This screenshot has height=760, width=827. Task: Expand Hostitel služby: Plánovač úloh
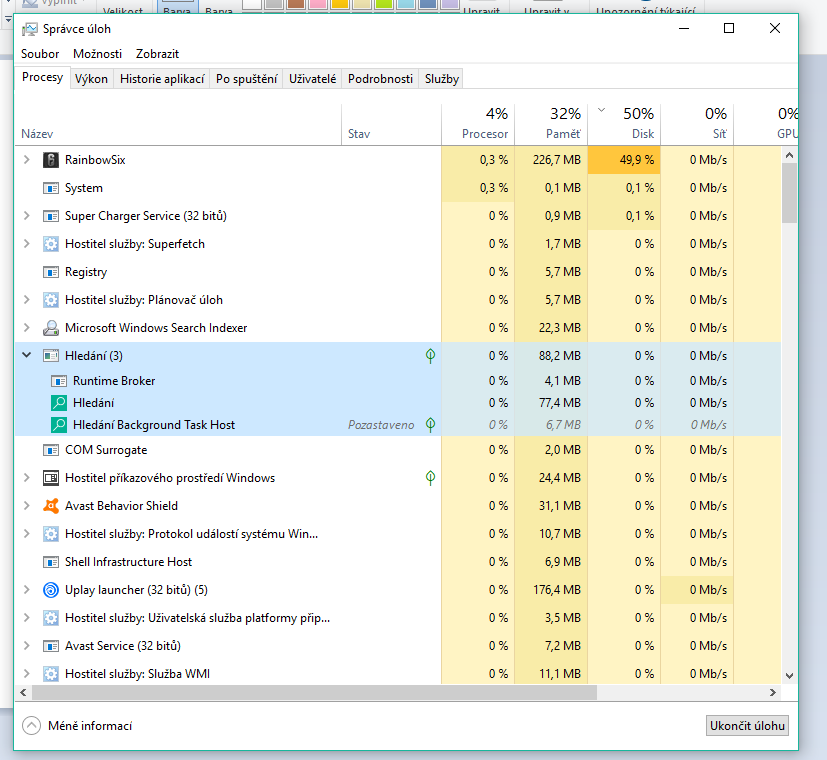point(26,300)
